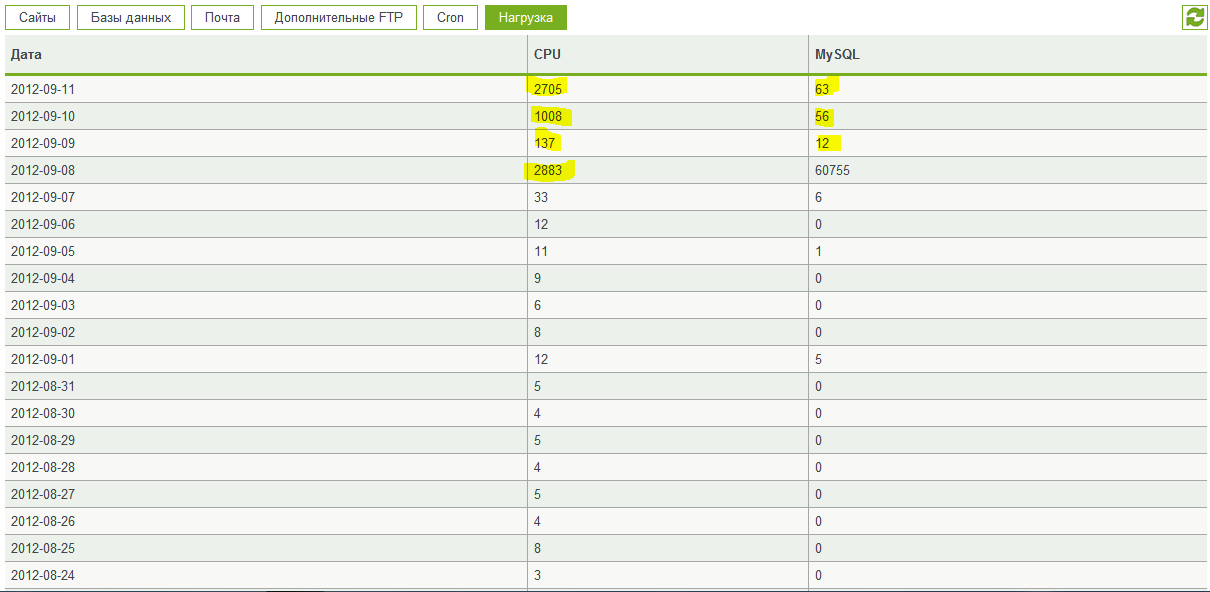Switch to the Базы данных tab

tap(131, 18)
